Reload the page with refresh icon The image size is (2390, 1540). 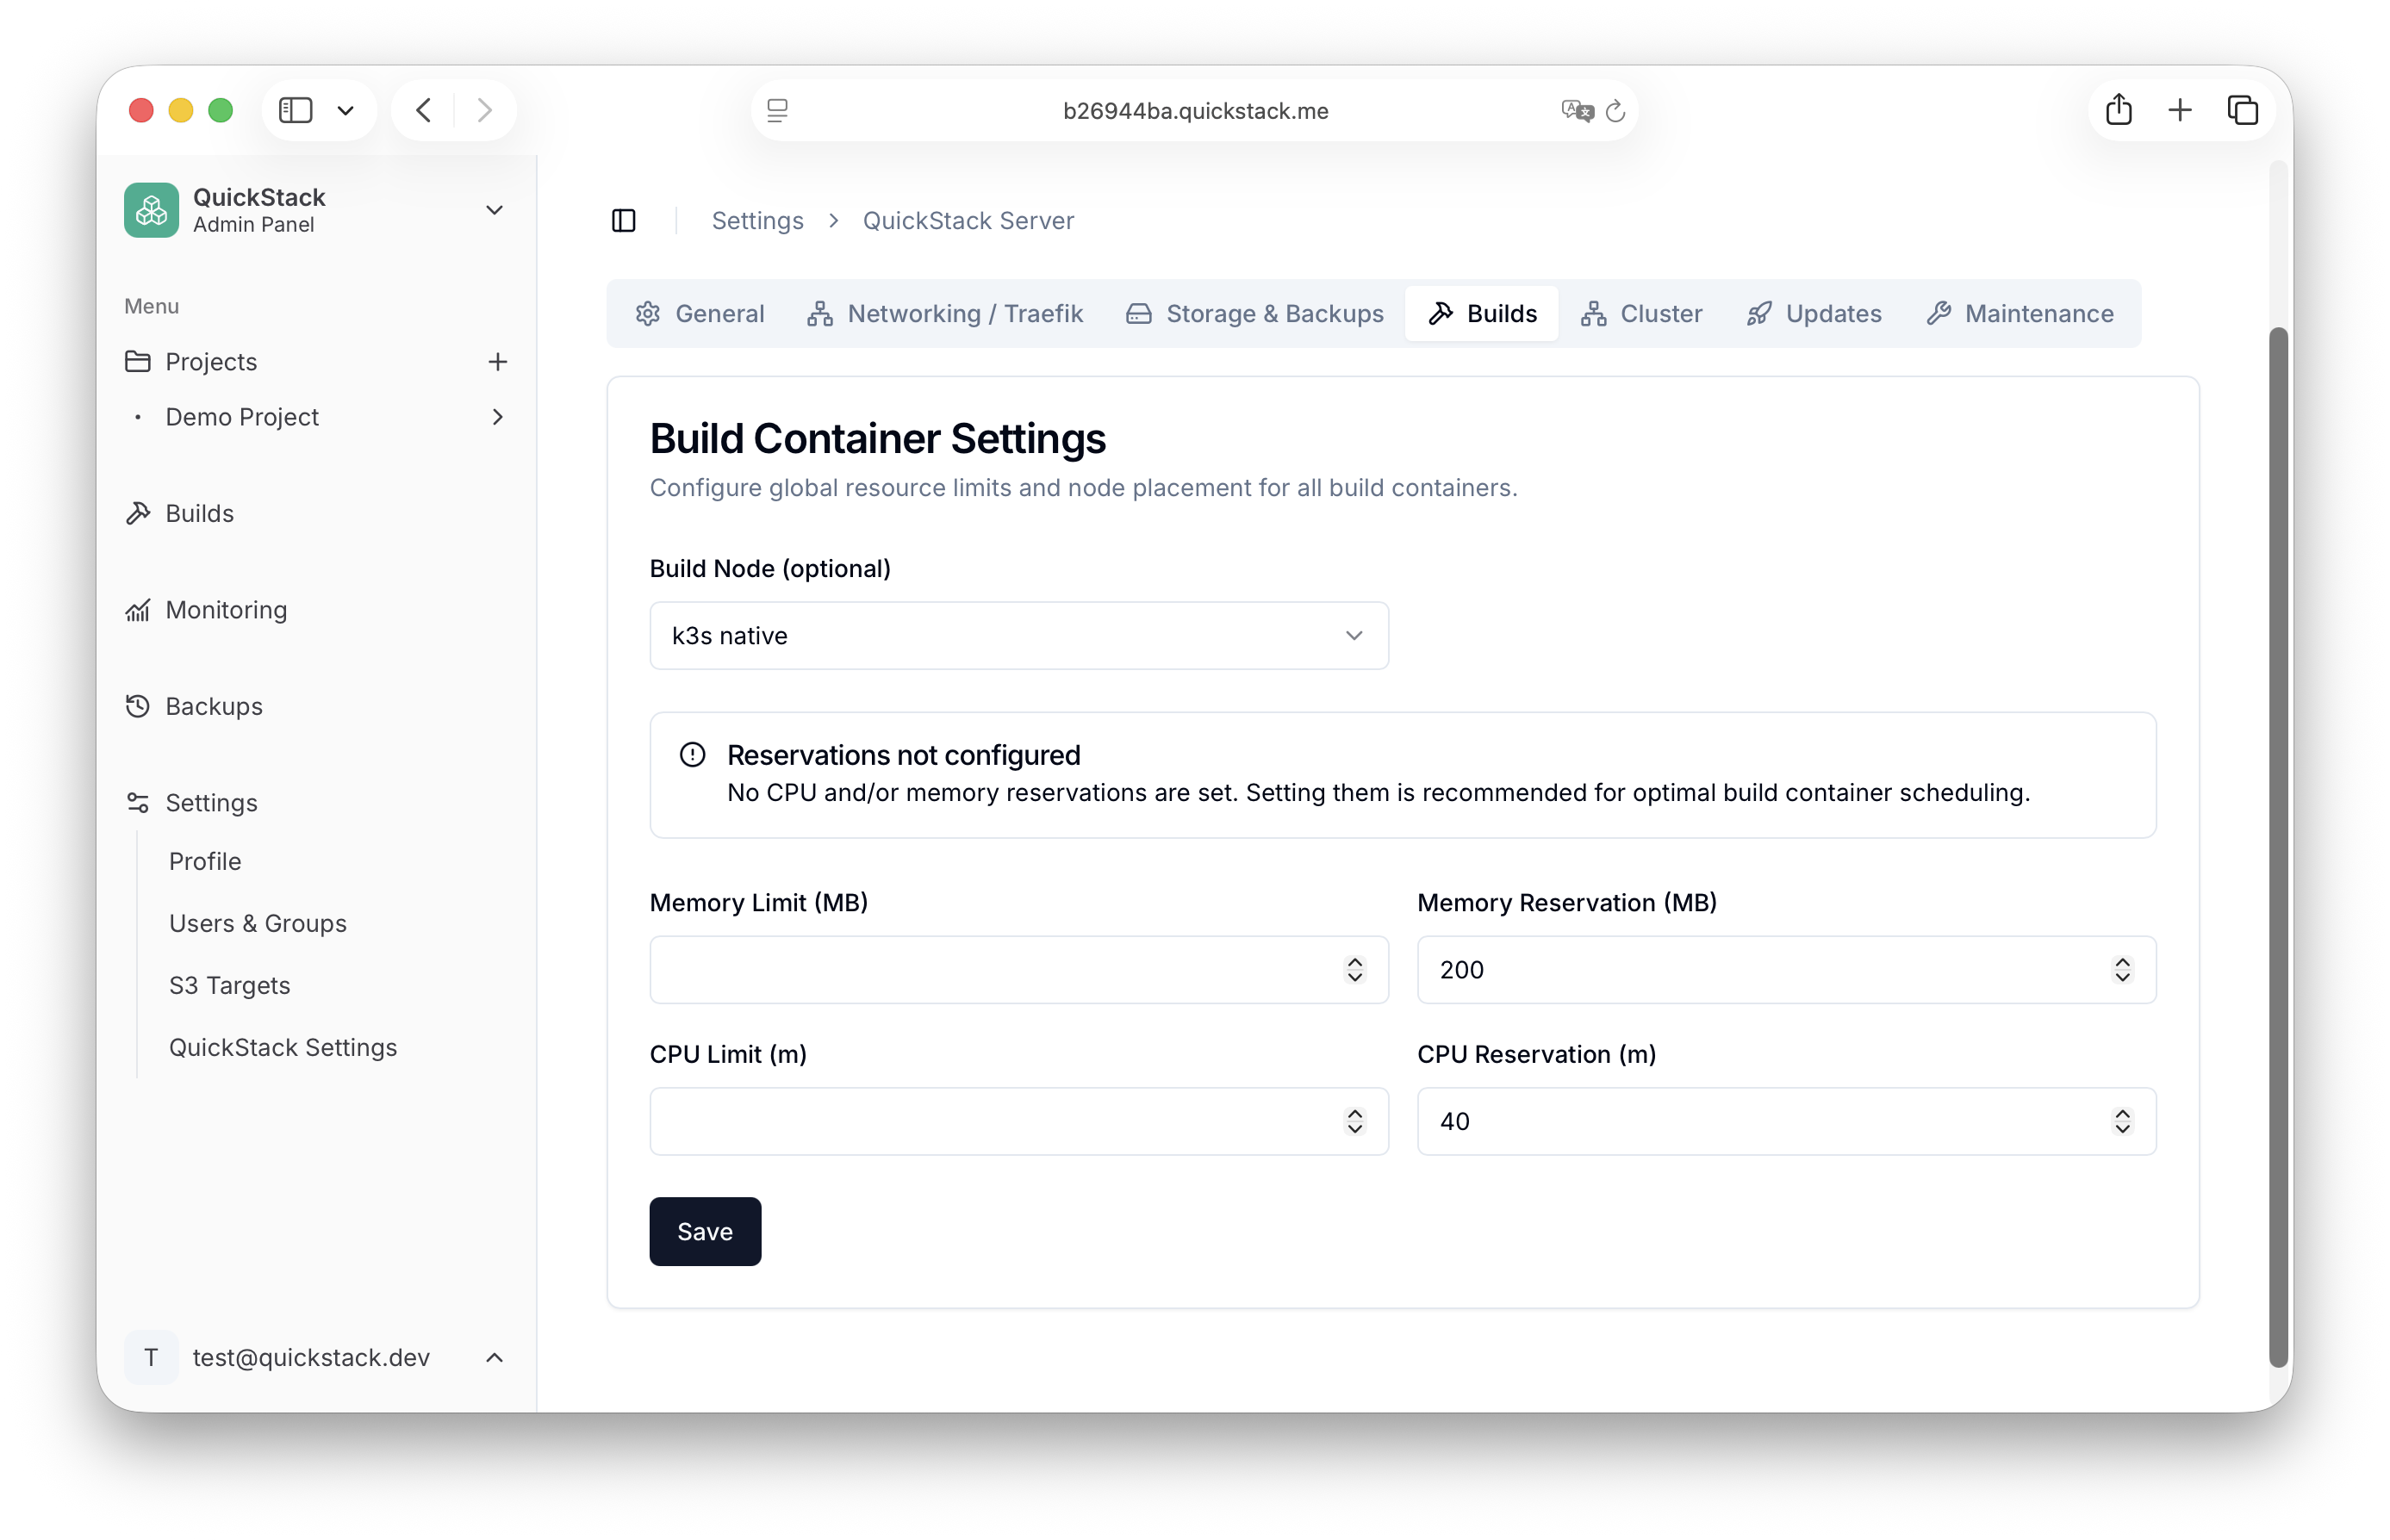tap(1615, 111)
